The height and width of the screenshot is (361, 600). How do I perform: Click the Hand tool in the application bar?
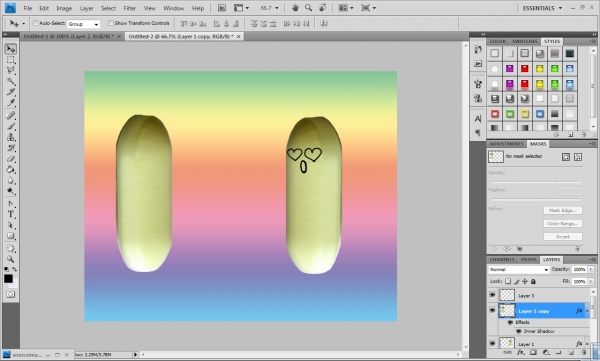click(x=295, y=8)
